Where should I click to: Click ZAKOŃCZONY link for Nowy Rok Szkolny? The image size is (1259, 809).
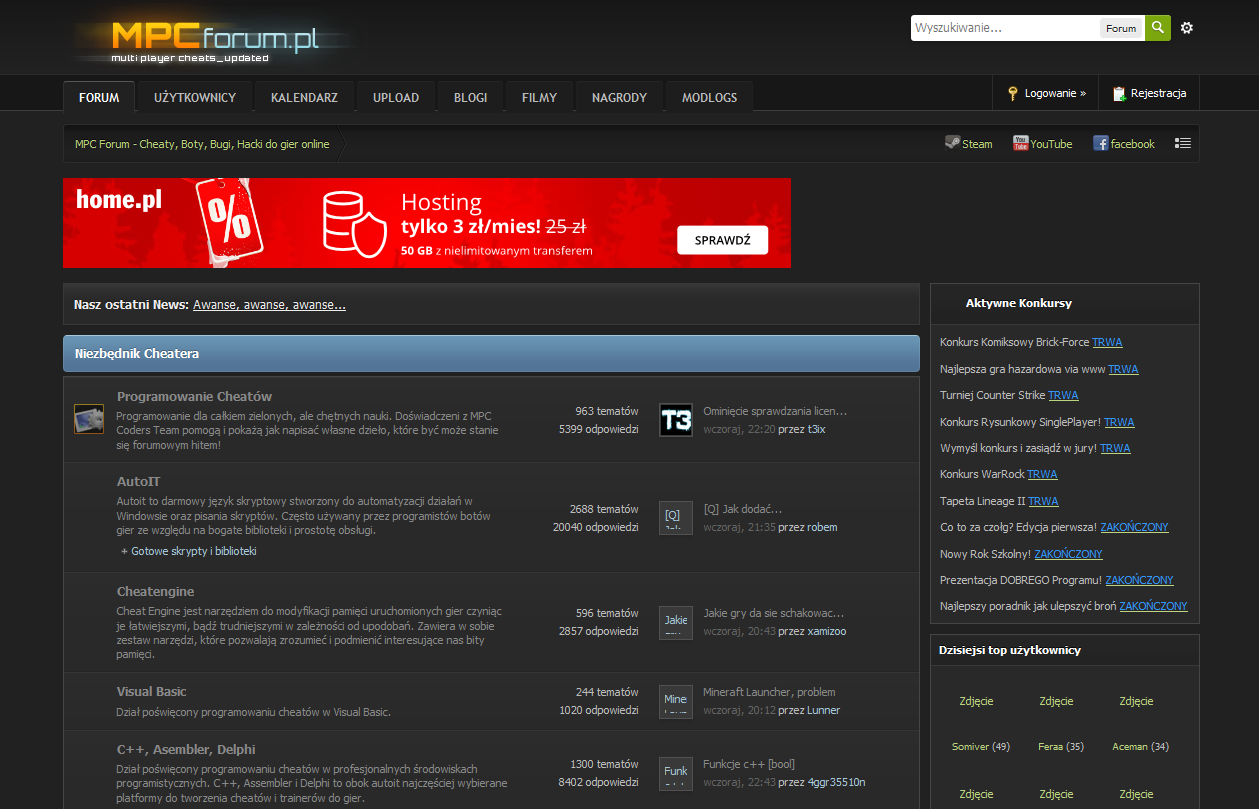click(x=1068, y=554)
